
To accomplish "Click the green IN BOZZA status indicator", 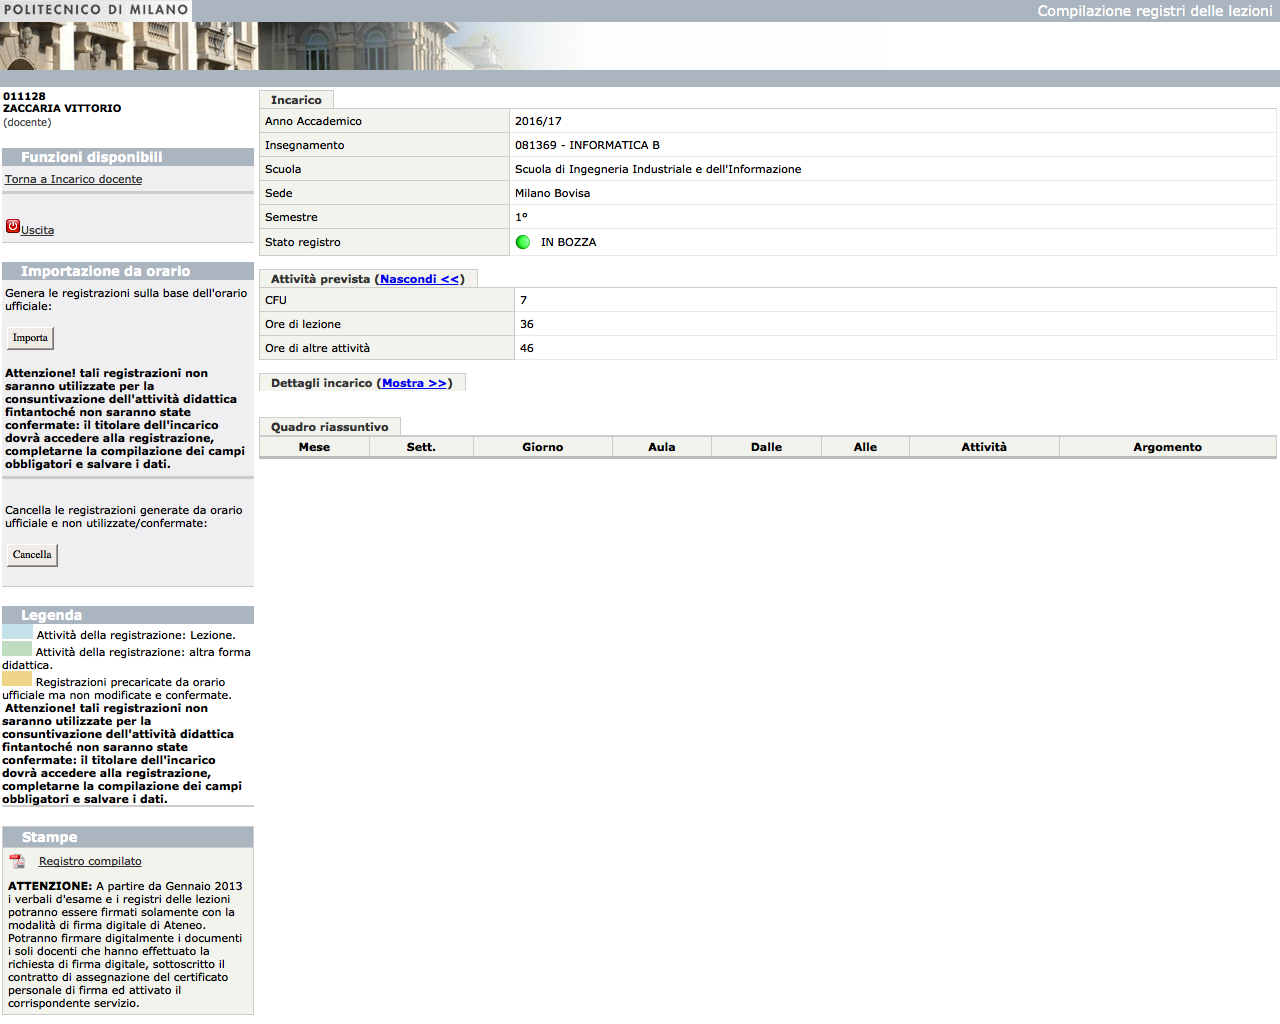I will [523, 241].
